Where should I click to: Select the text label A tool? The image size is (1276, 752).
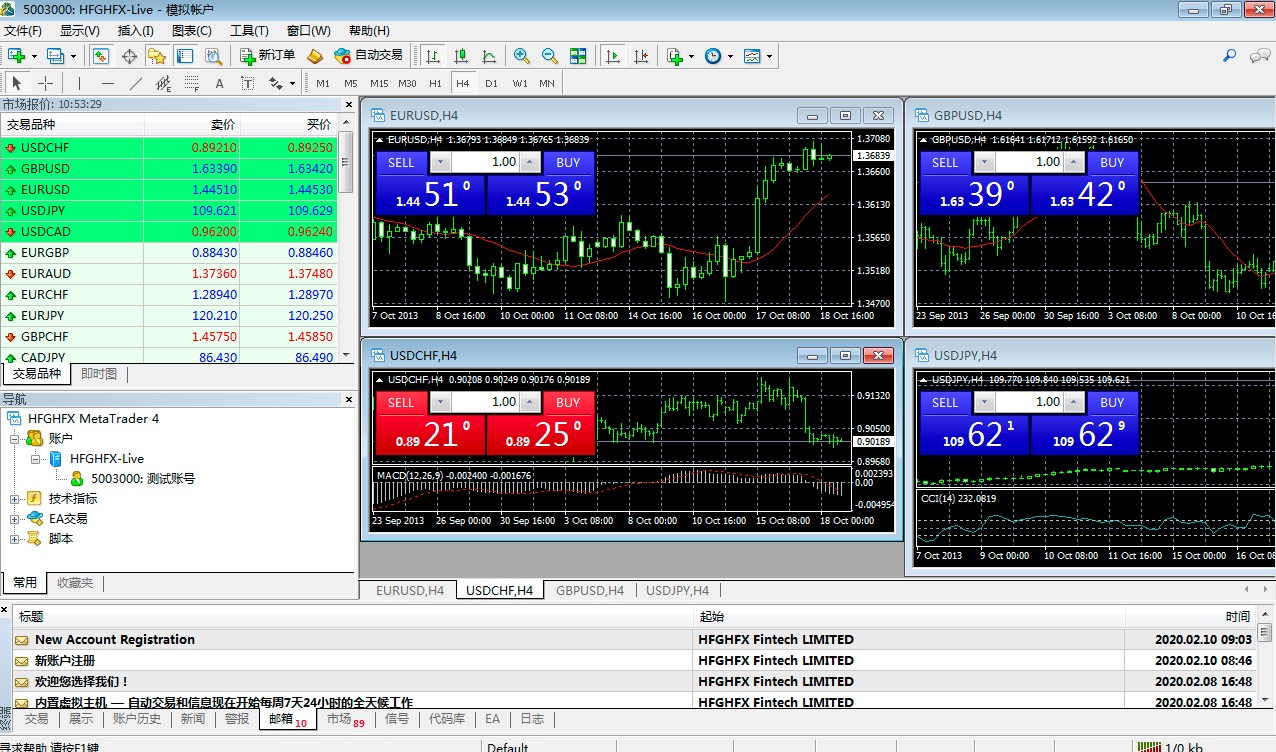pos(220,83)
